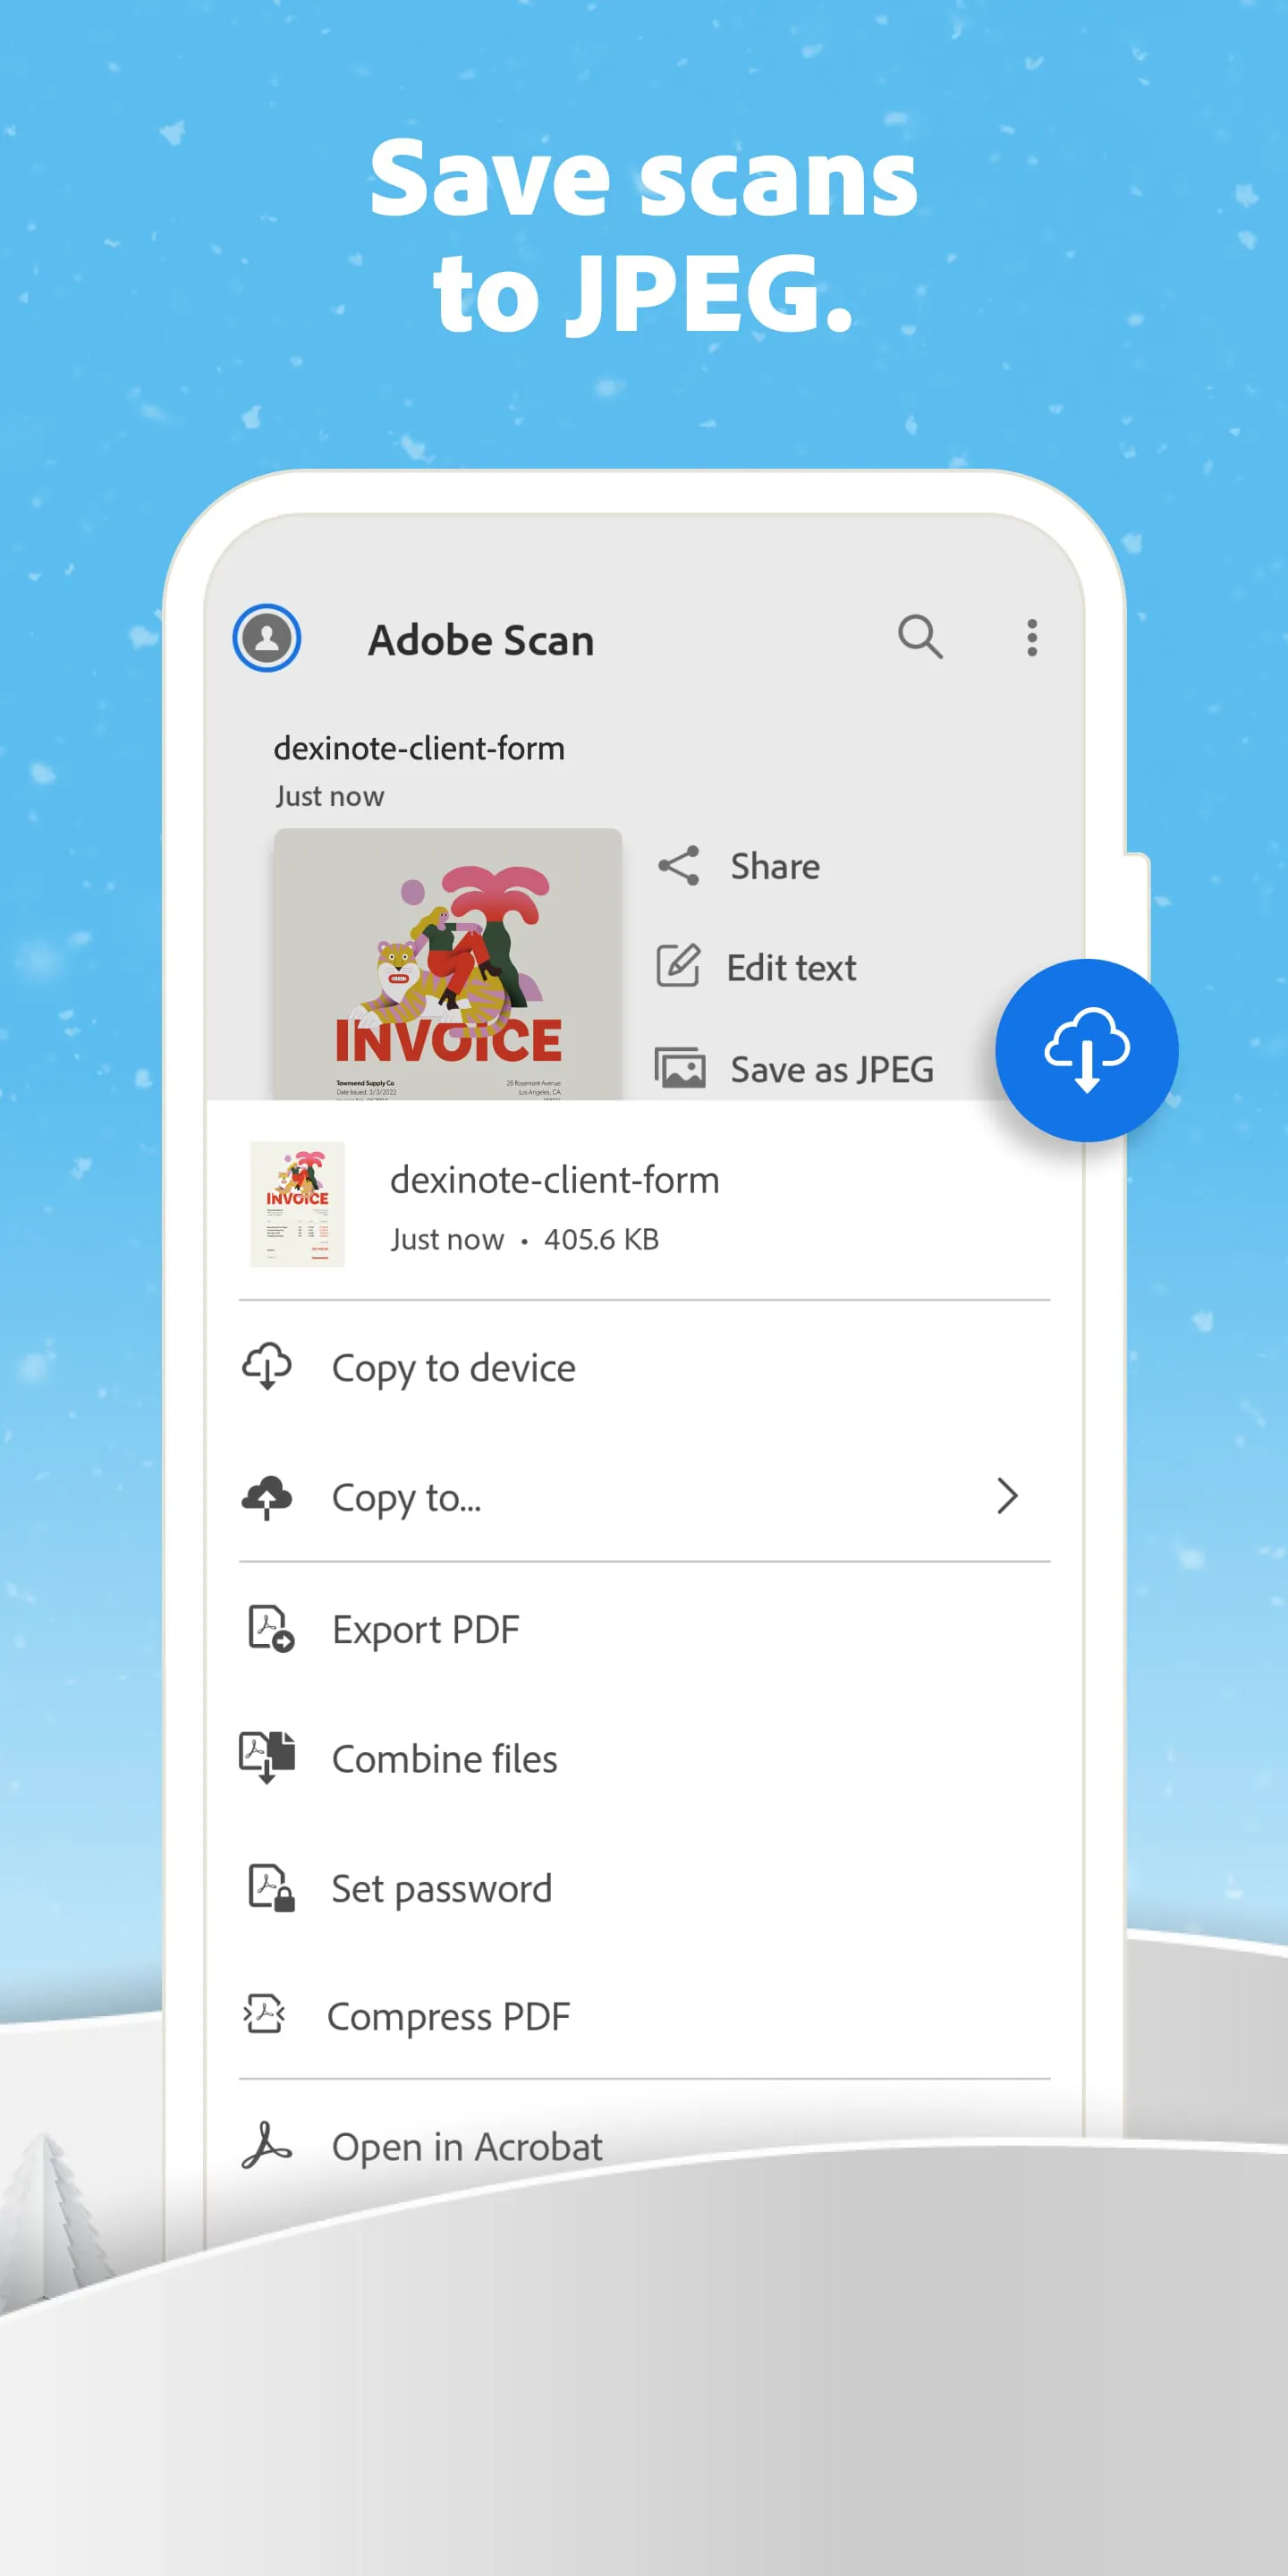Click 'Just now' under the top file name

click(330, 796)
